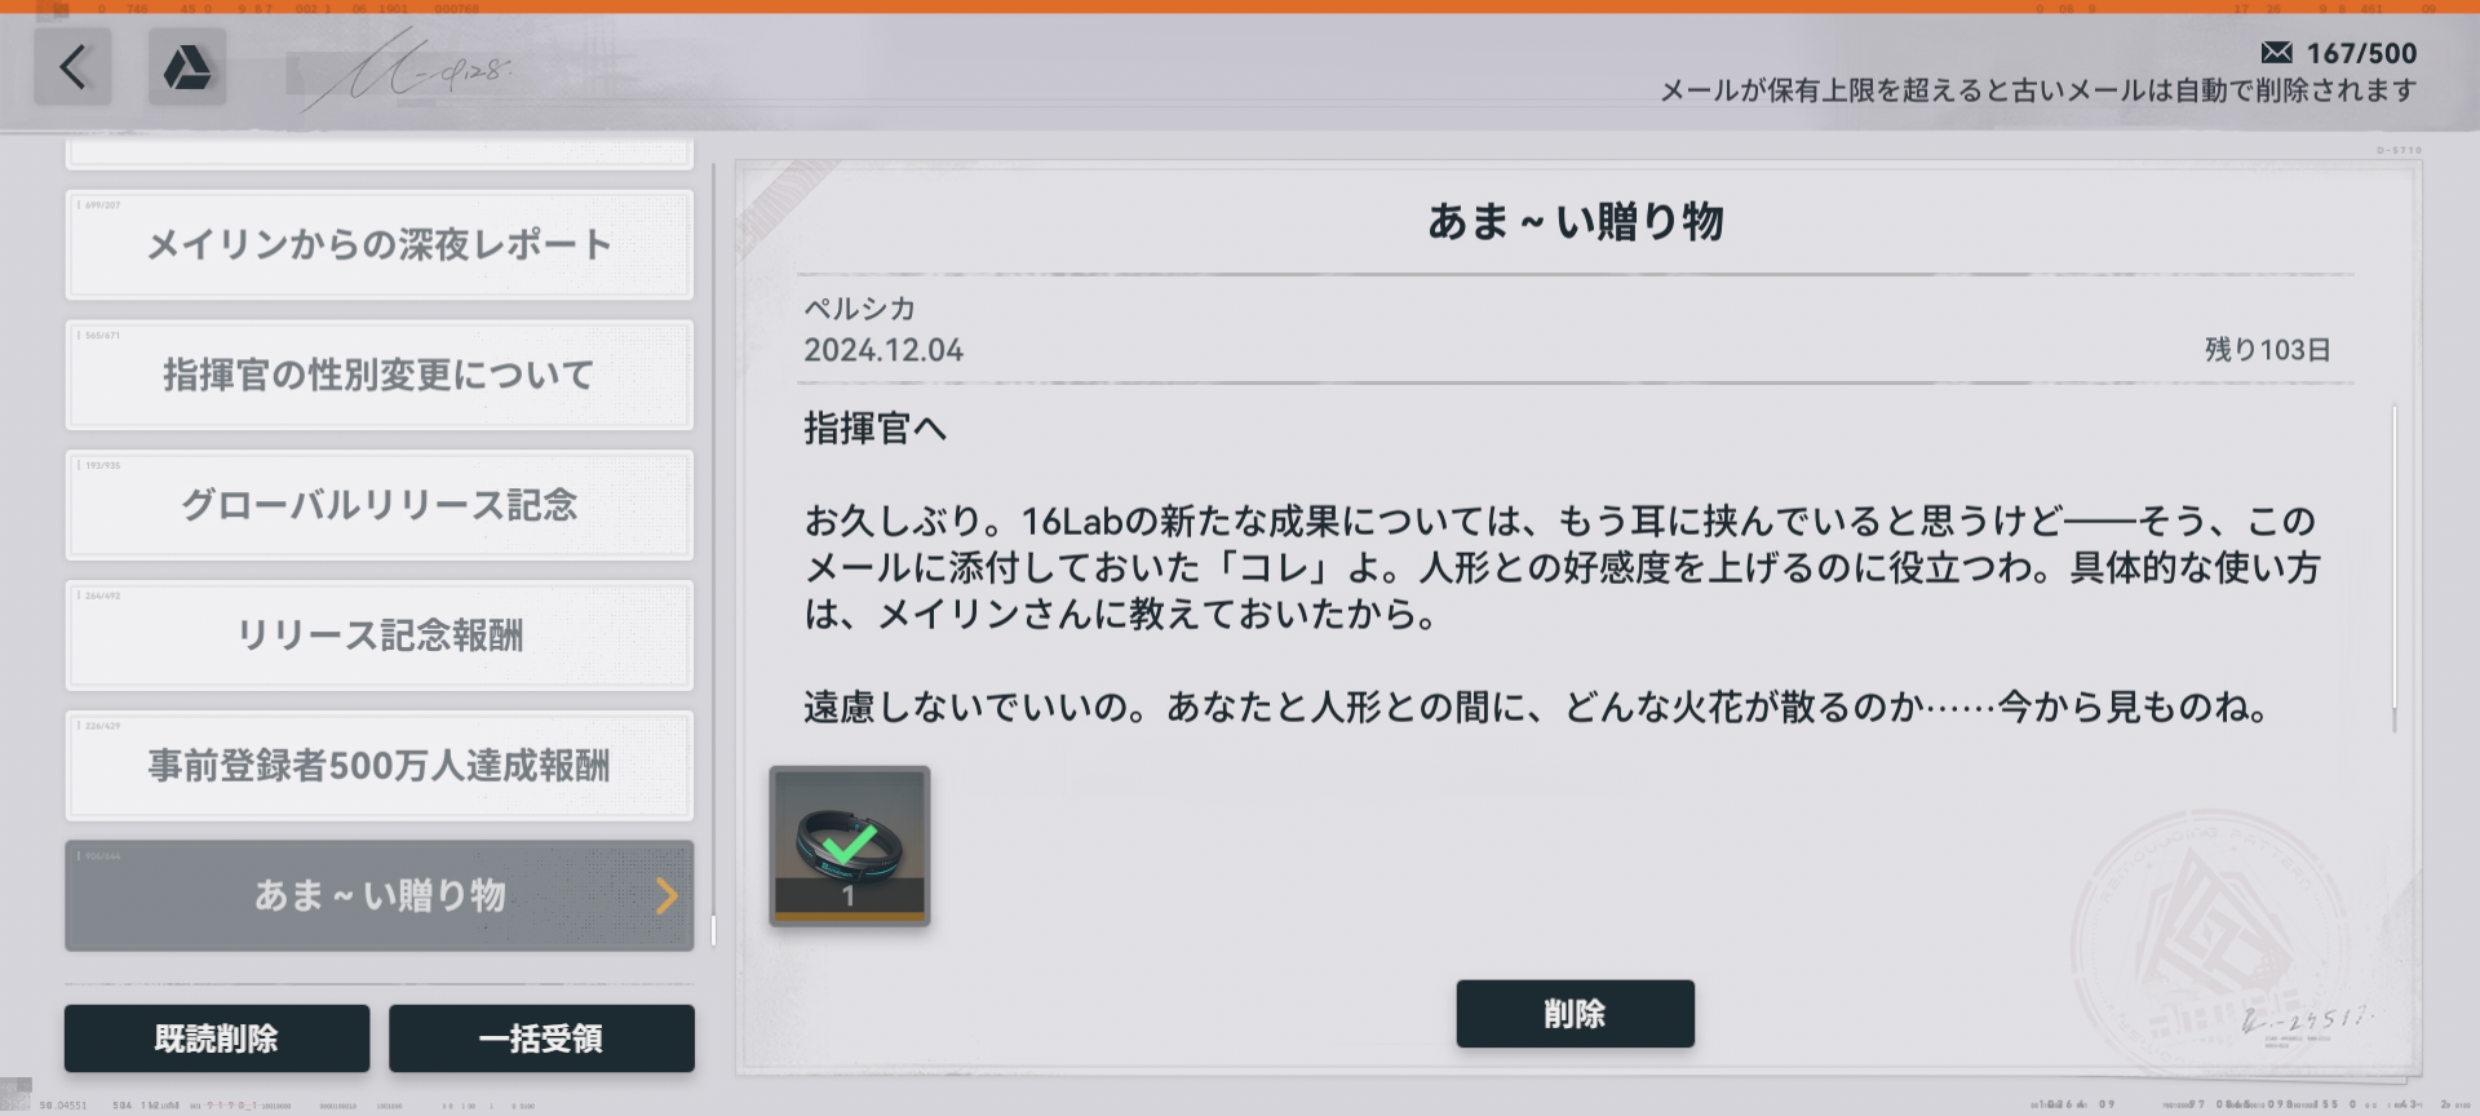Click 一括受領 to claim all
This screenshot has width=2480, height=1116.
click(x=541, y=1038)
